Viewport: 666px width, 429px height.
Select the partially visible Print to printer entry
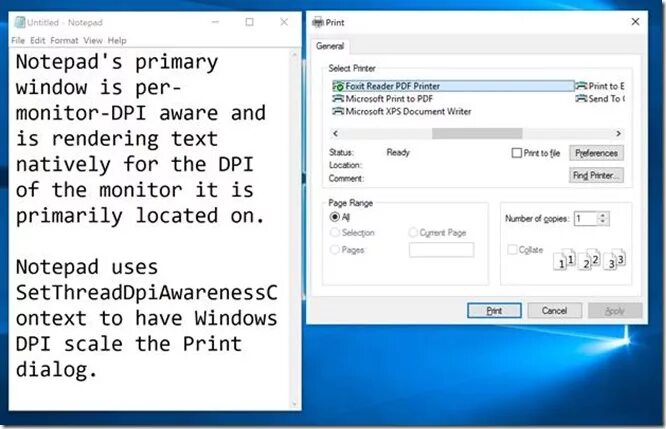600,86
